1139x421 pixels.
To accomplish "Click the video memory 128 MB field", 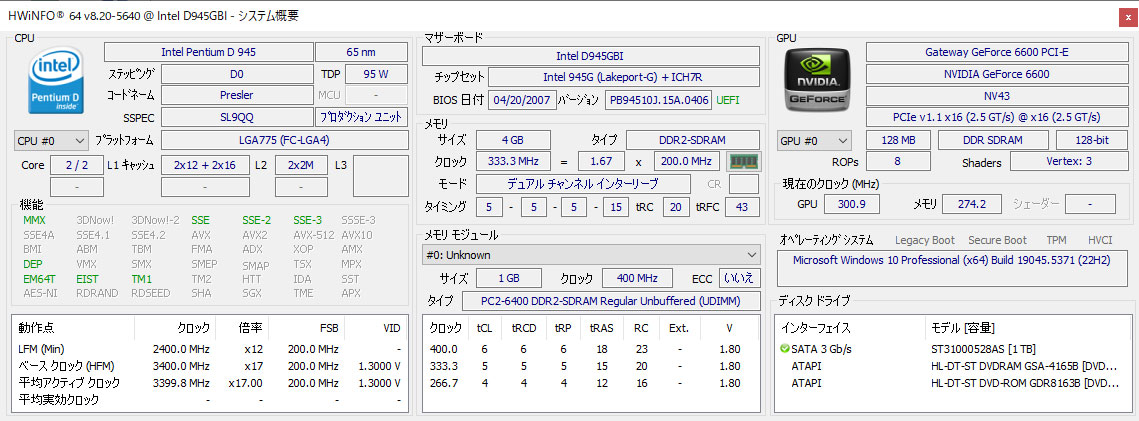I will pos(899,140).
